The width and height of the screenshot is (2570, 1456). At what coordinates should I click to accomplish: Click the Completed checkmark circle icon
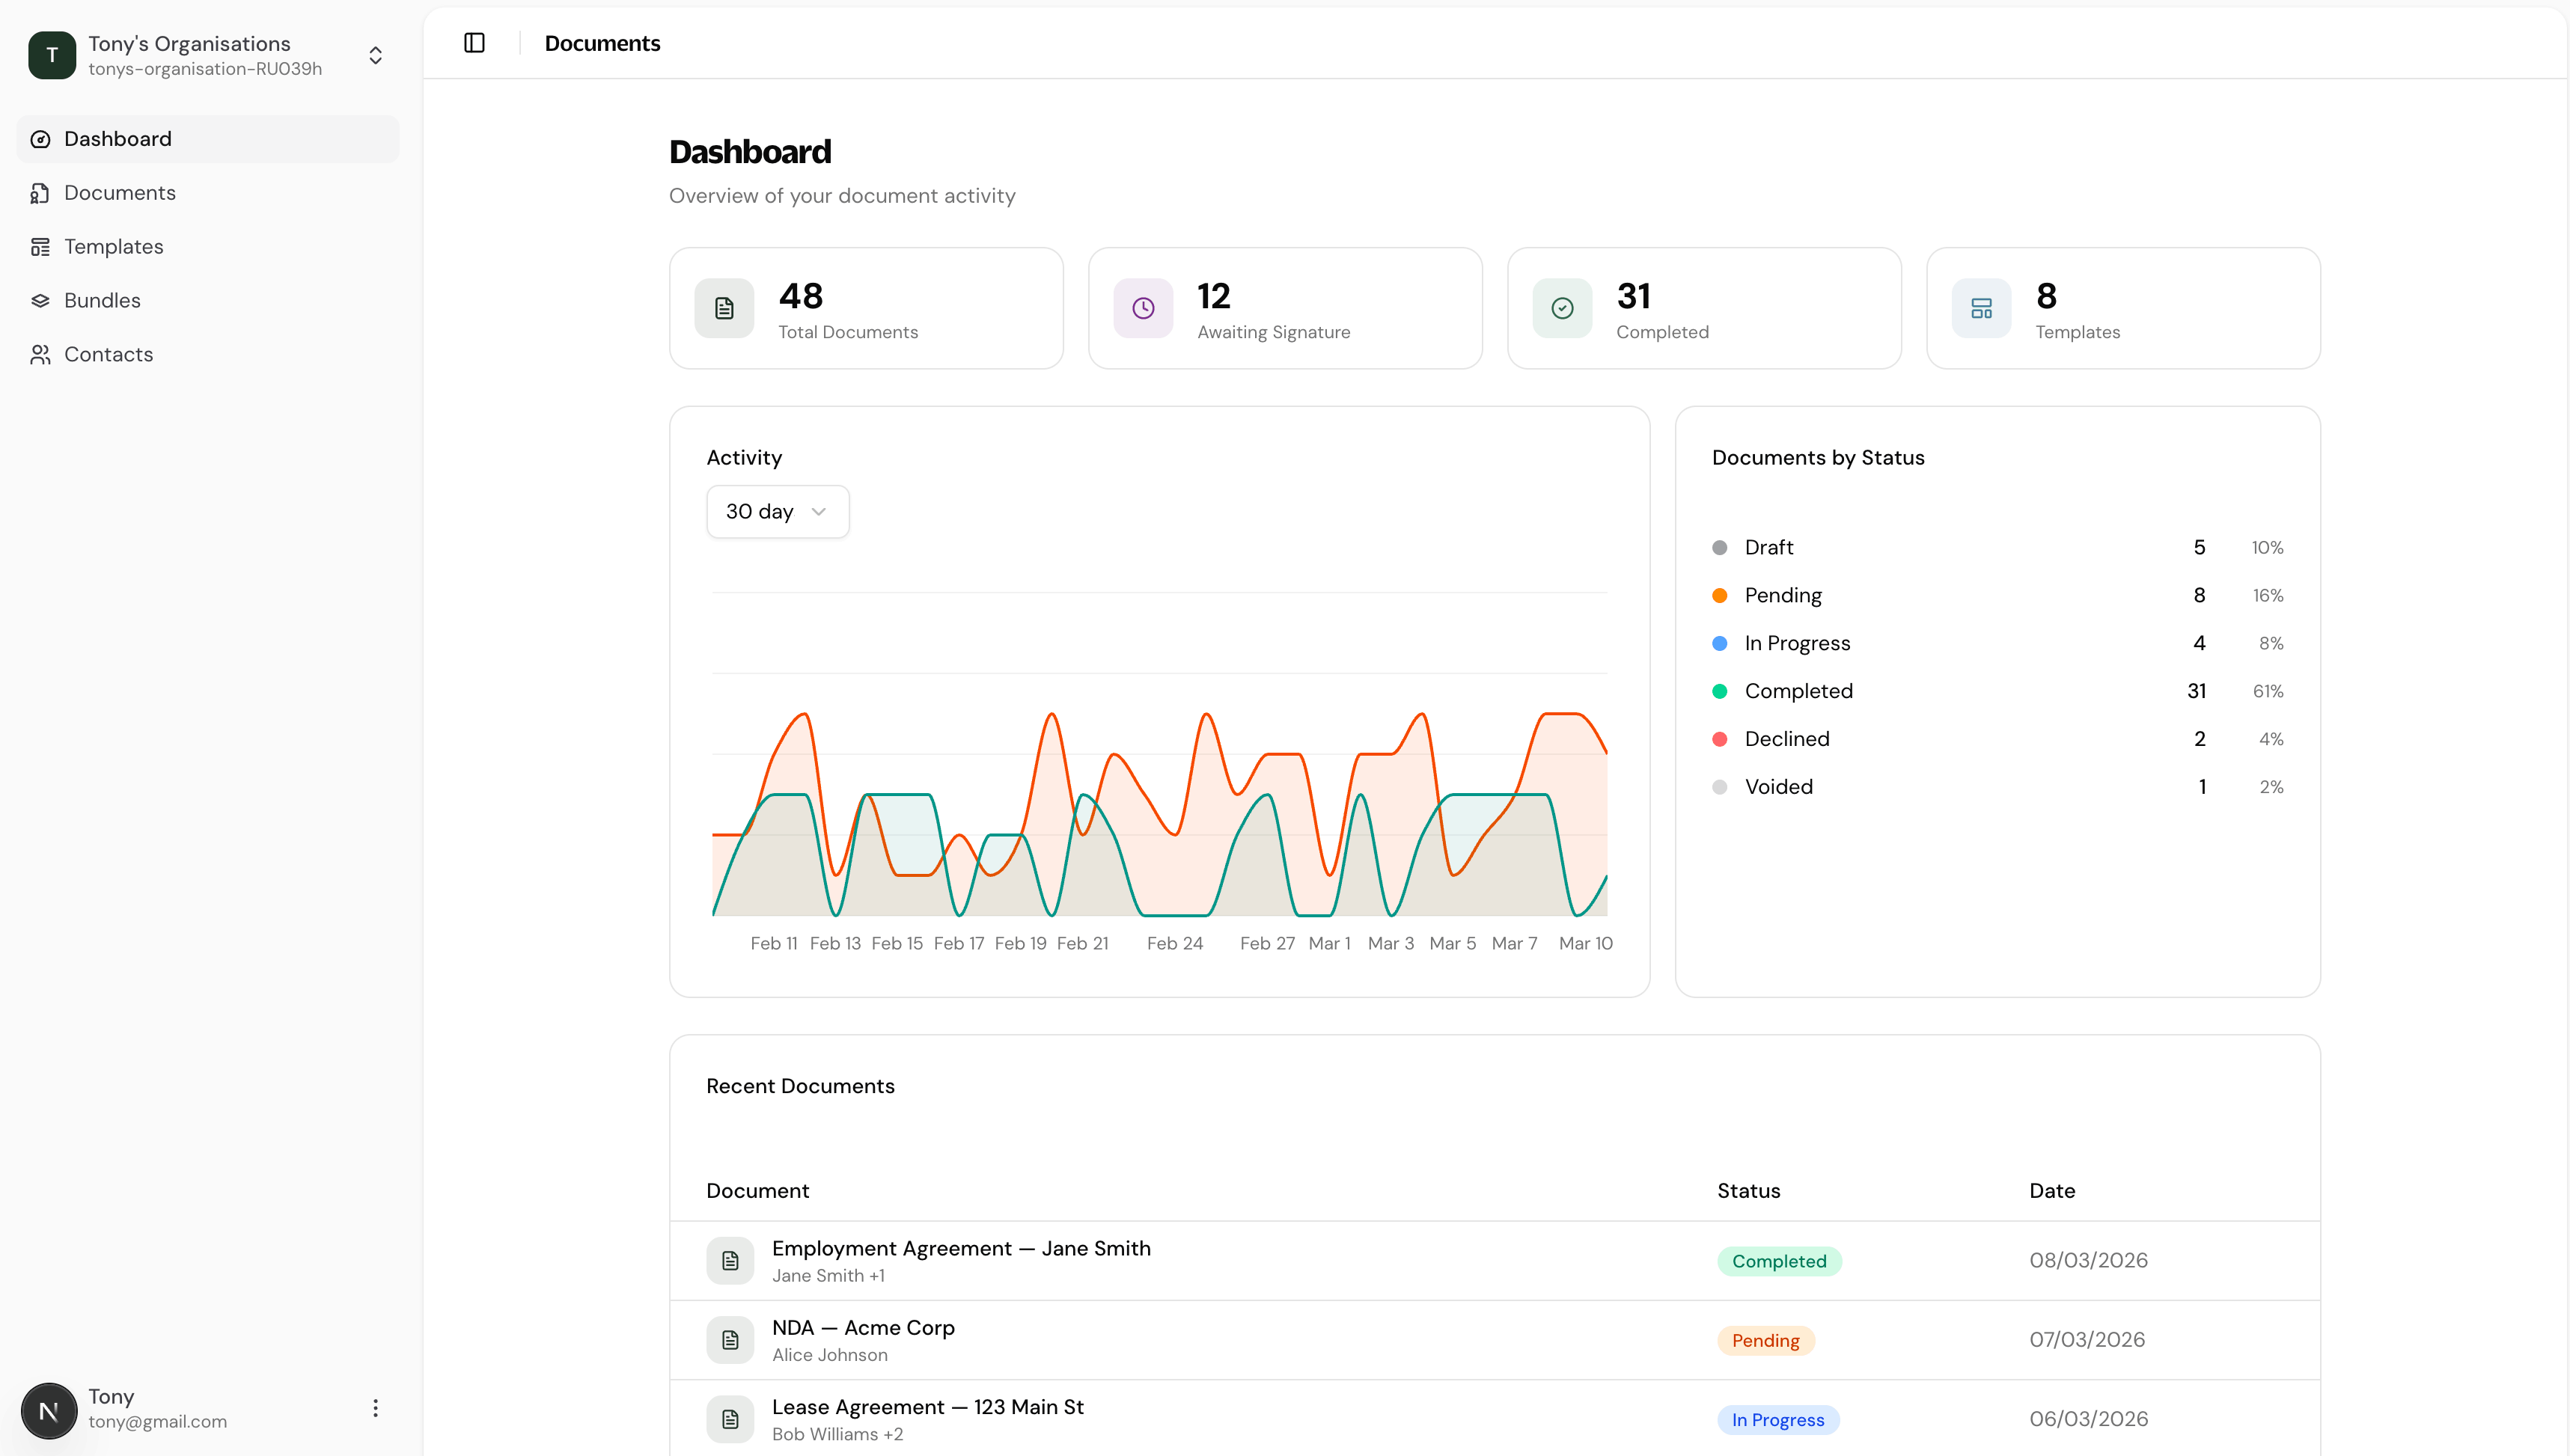click(1562, 308)
